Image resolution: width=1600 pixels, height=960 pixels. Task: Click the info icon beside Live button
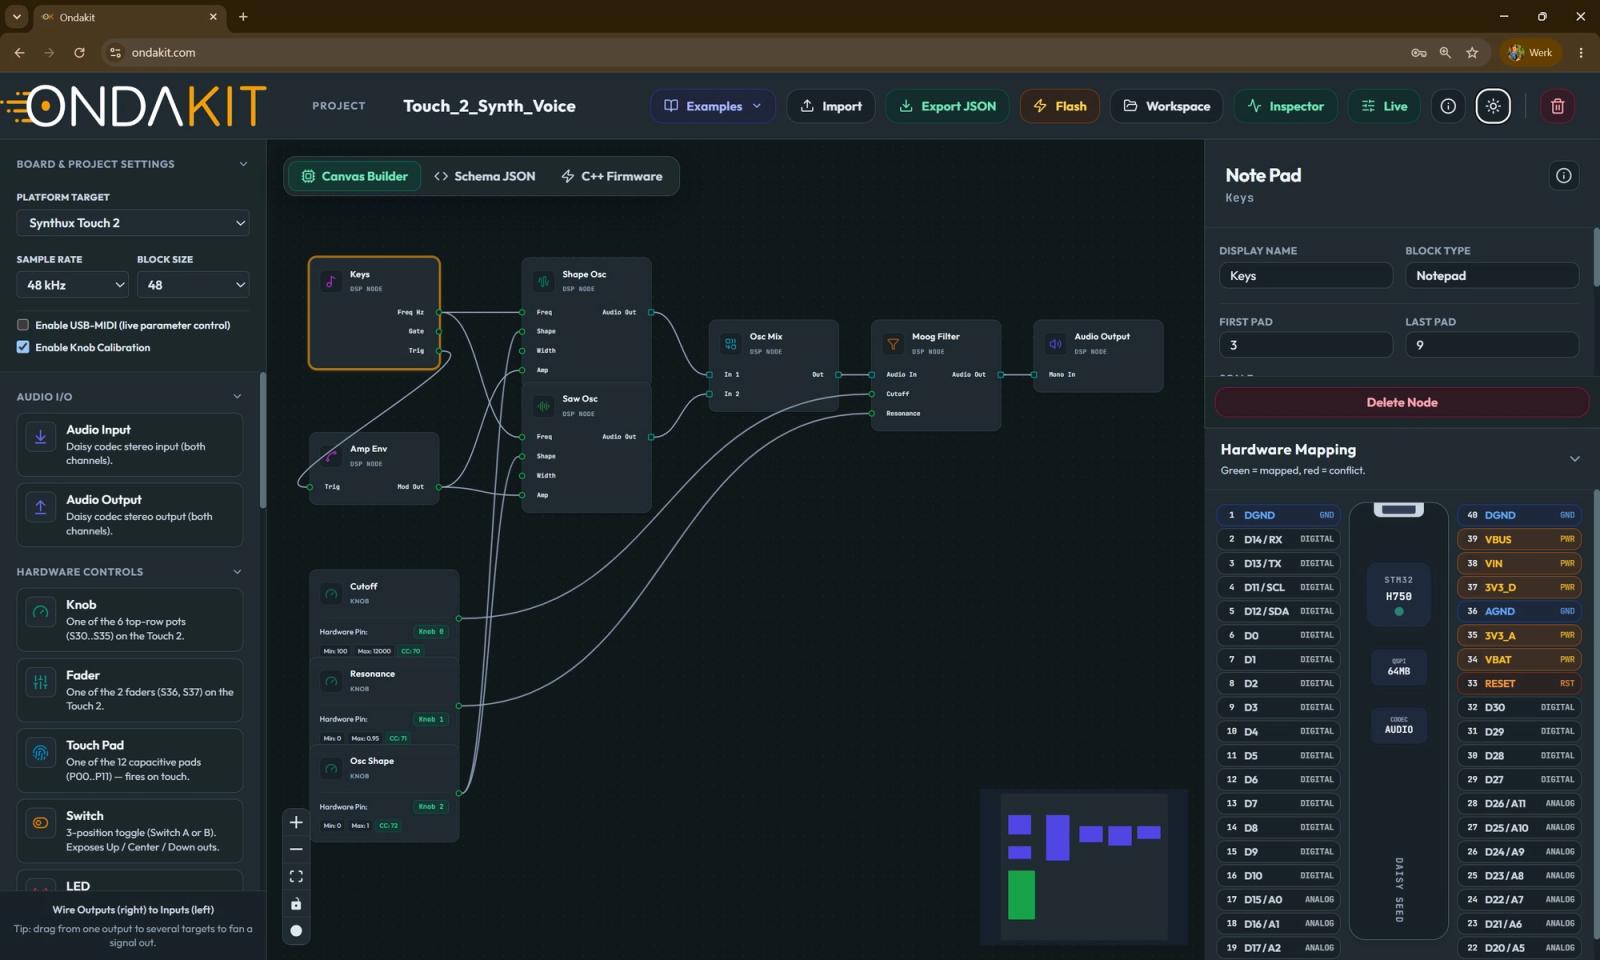[1448, 106]
